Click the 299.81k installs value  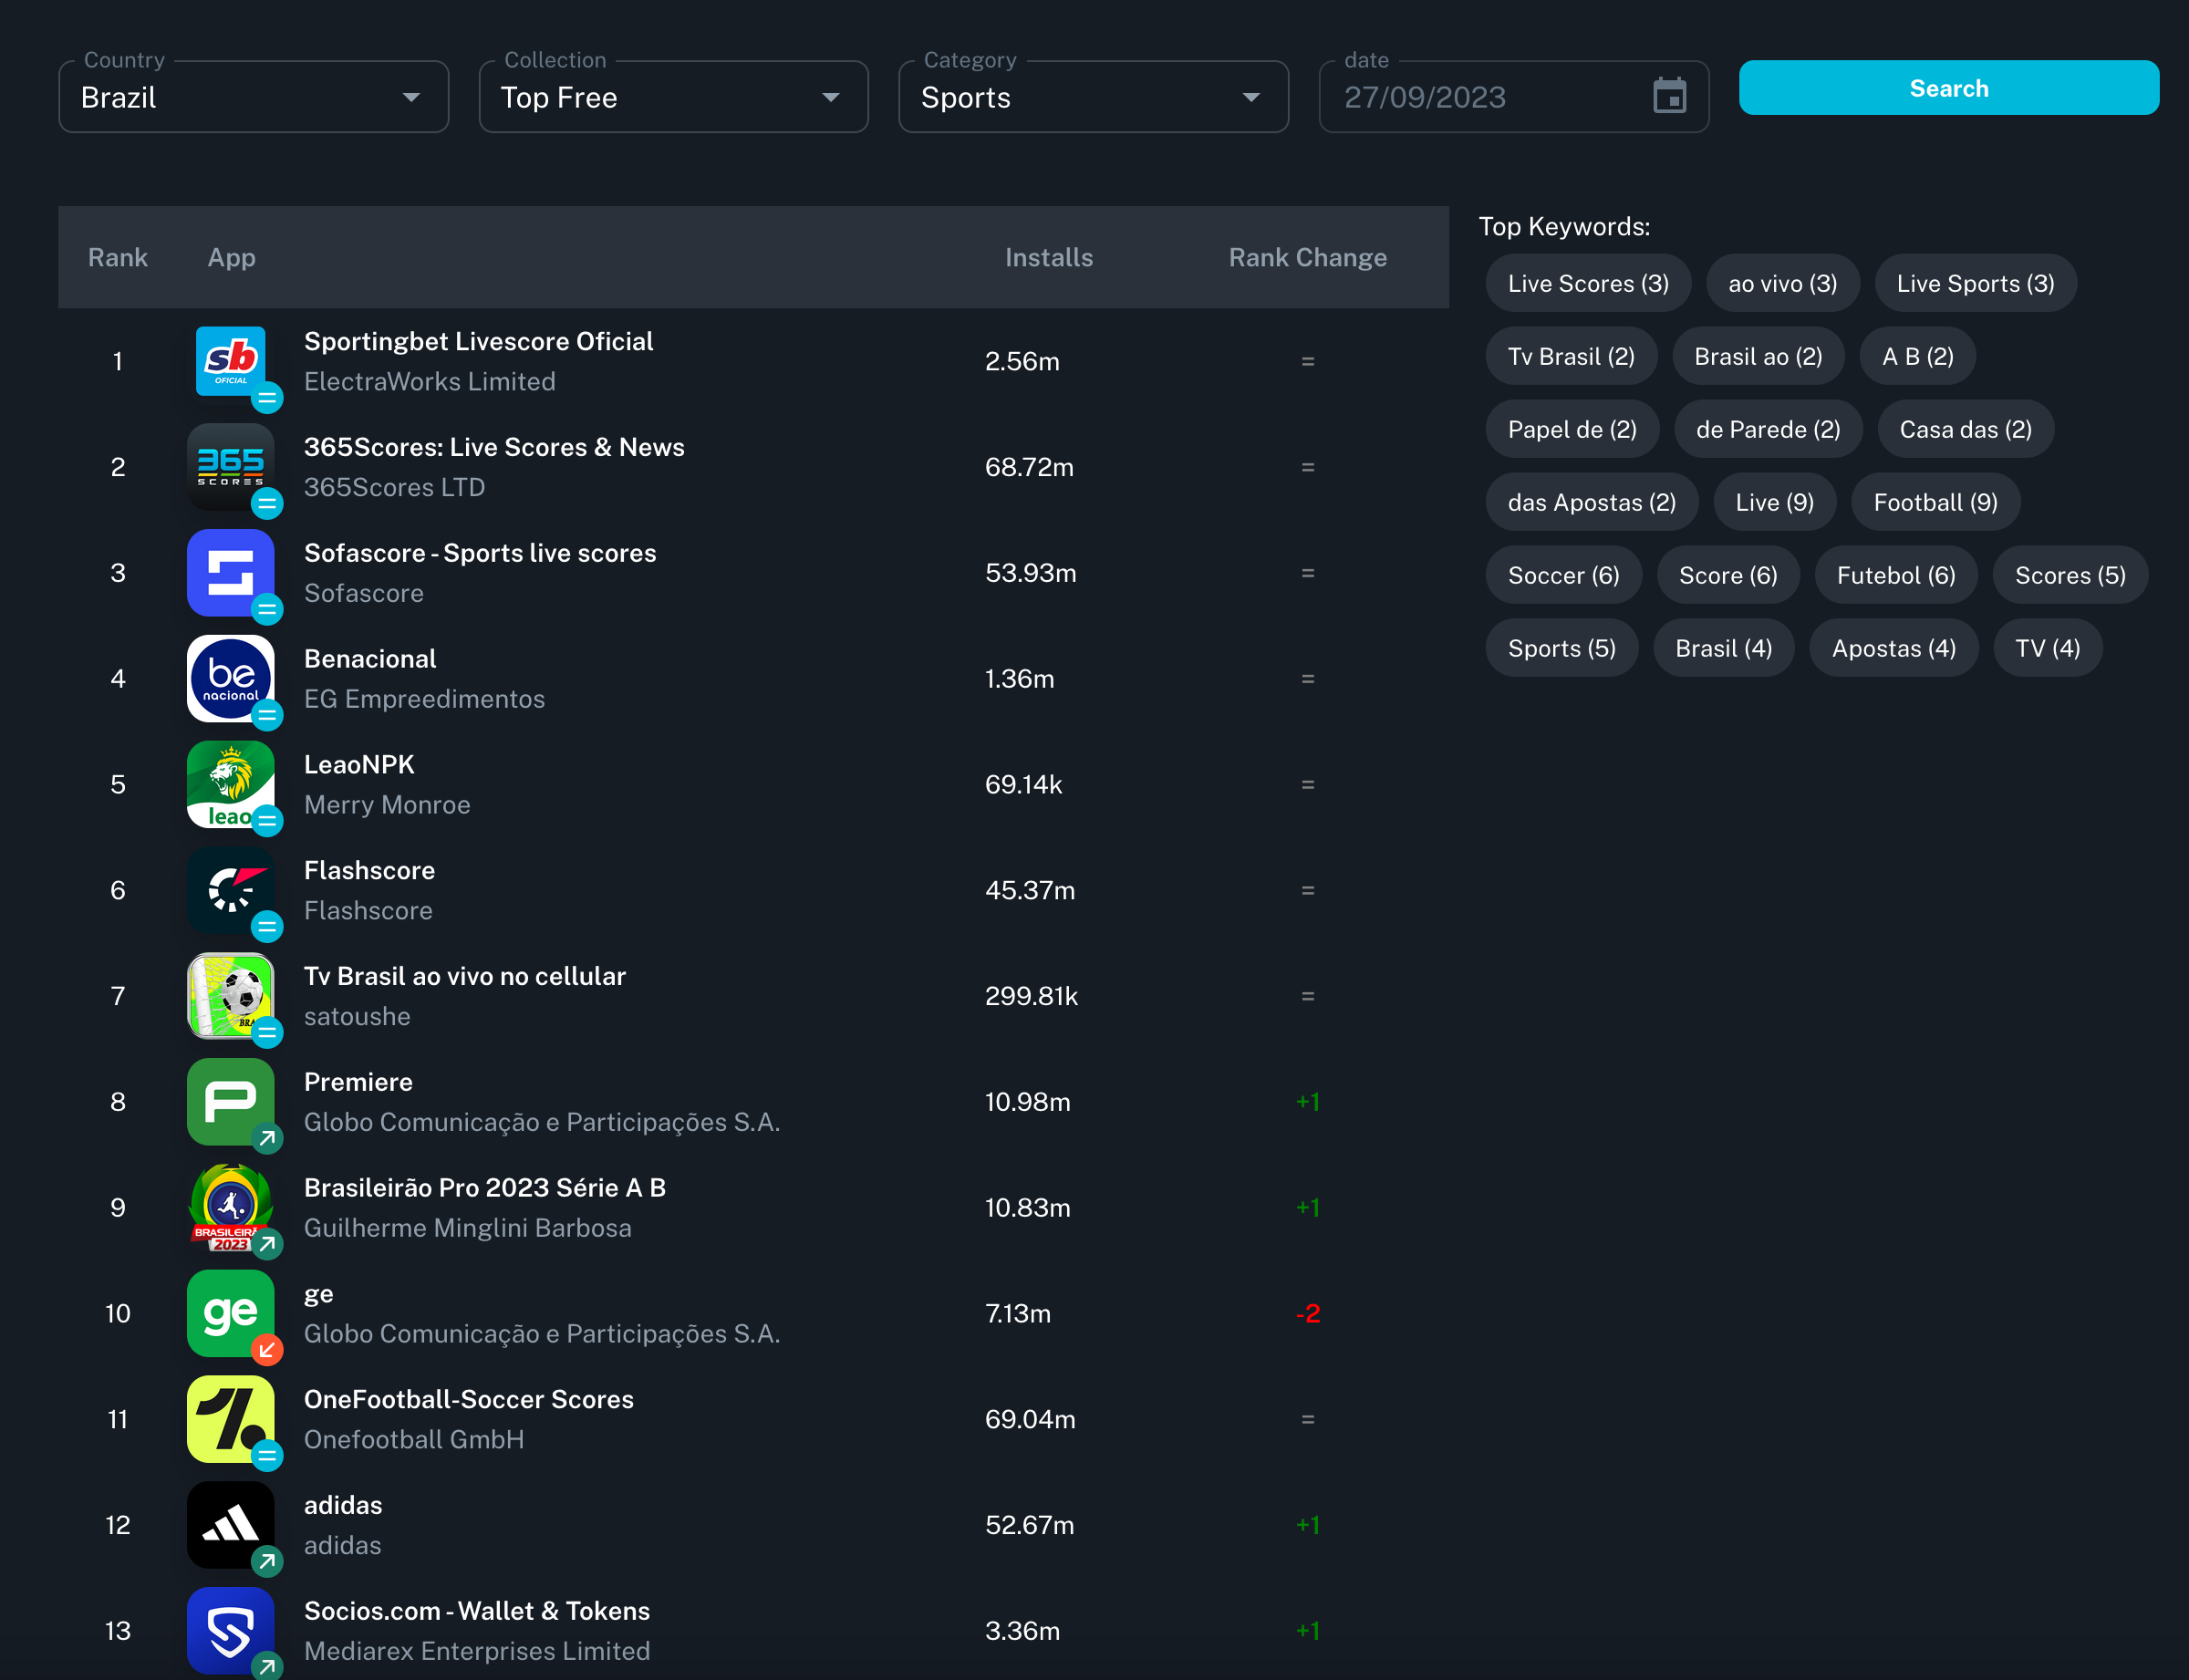pyautogui.click(x=1031, y=996)
